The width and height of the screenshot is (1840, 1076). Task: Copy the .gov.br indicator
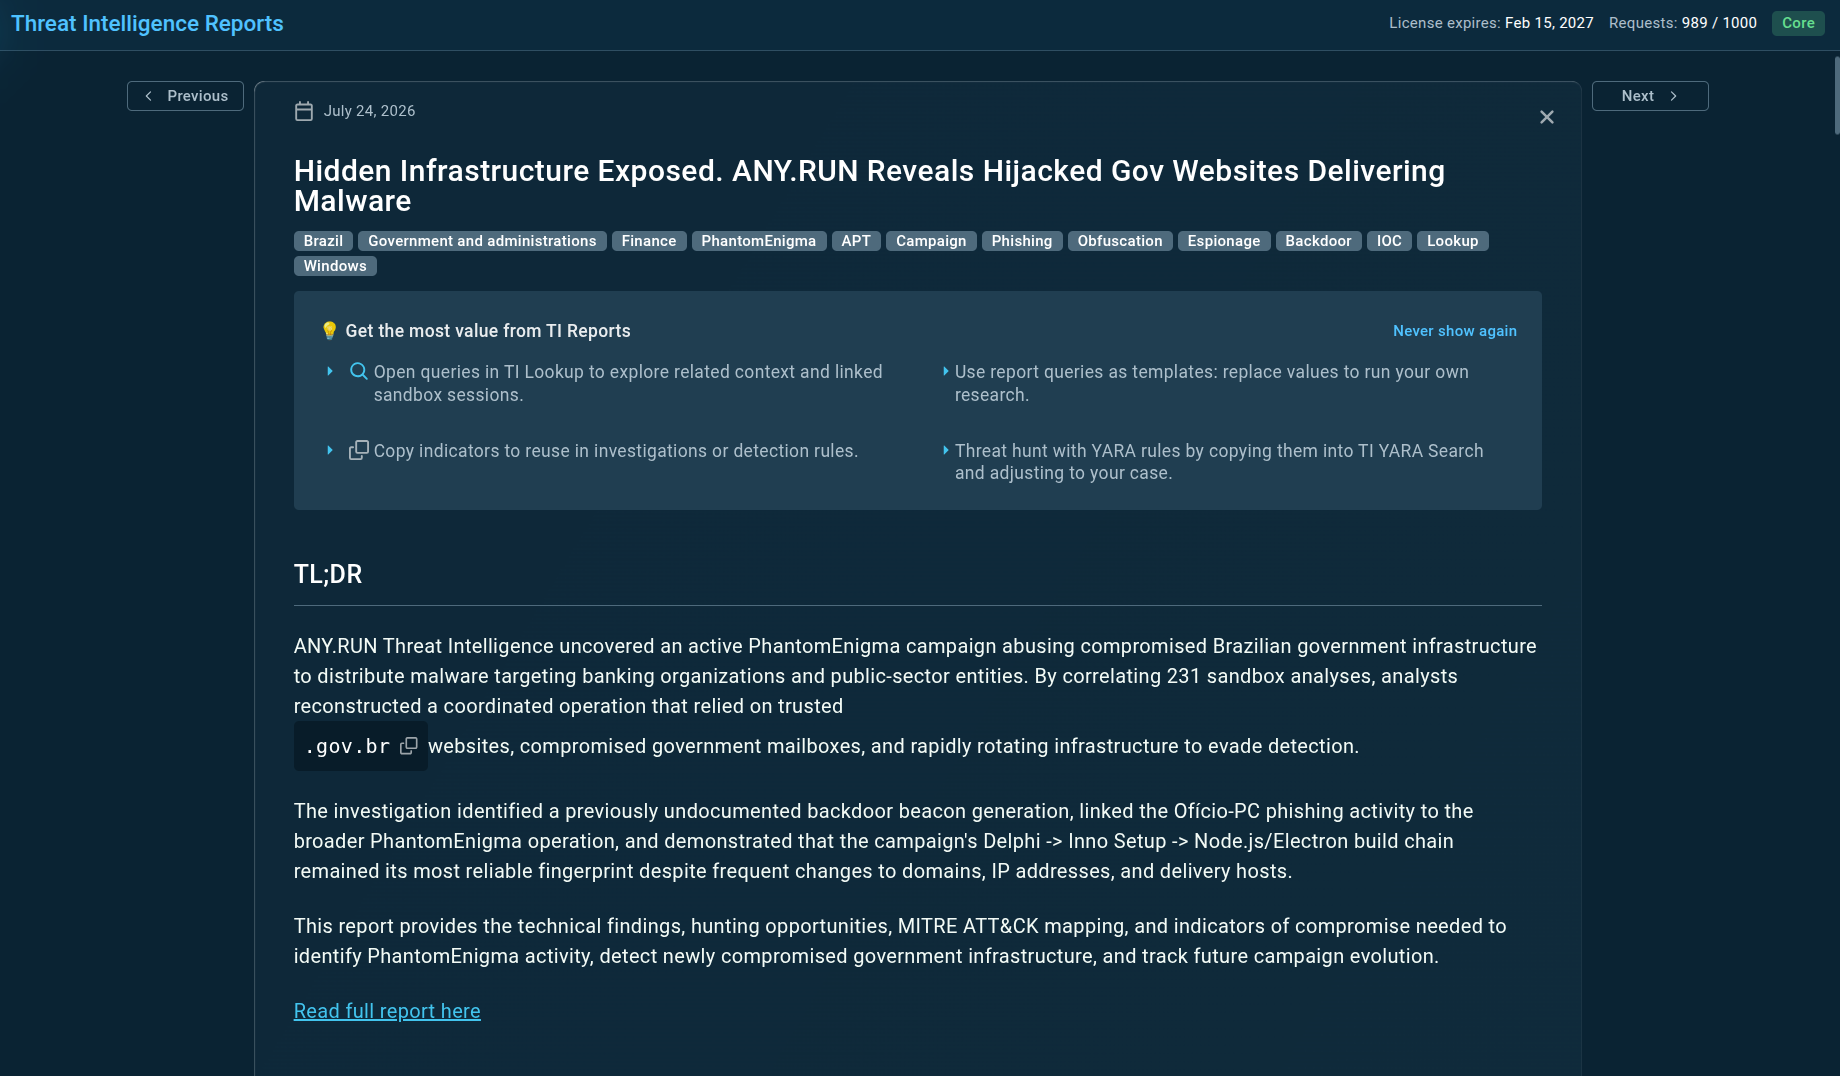pyautogui.click(x=409, y=746)
